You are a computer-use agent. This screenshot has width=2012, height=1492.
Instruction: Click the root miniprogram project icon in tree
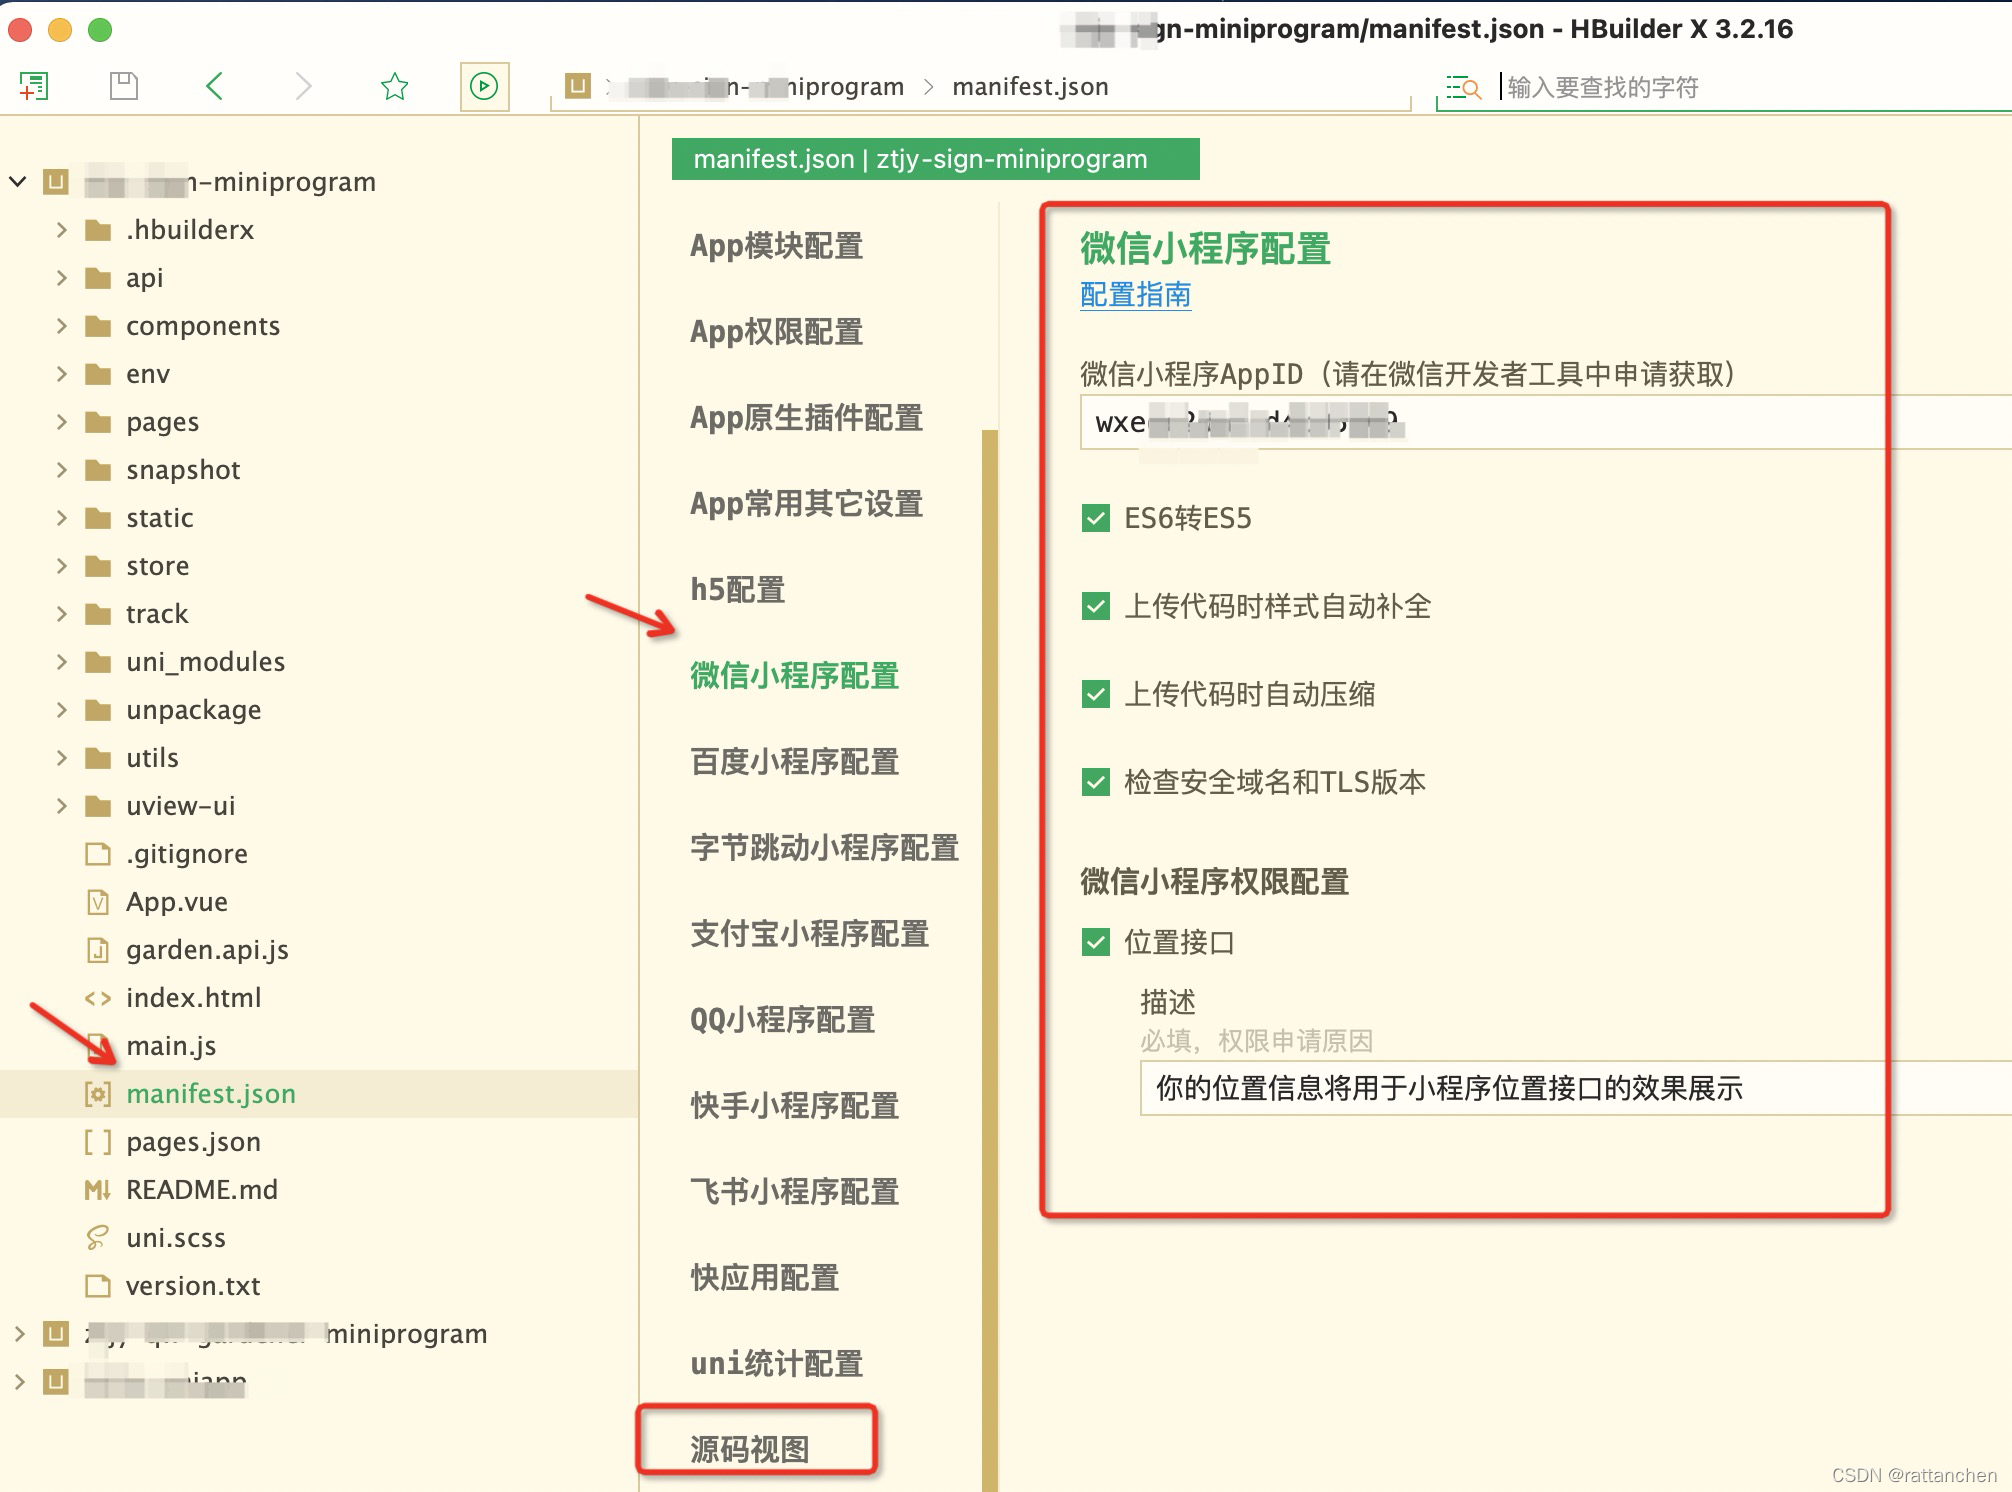pyautogui.click(x=56, y=183)
